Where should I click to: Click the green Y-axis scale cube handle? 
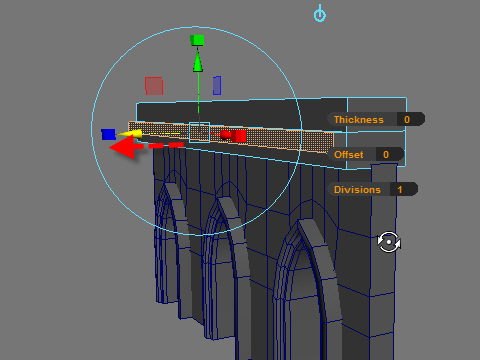point(197,40)
